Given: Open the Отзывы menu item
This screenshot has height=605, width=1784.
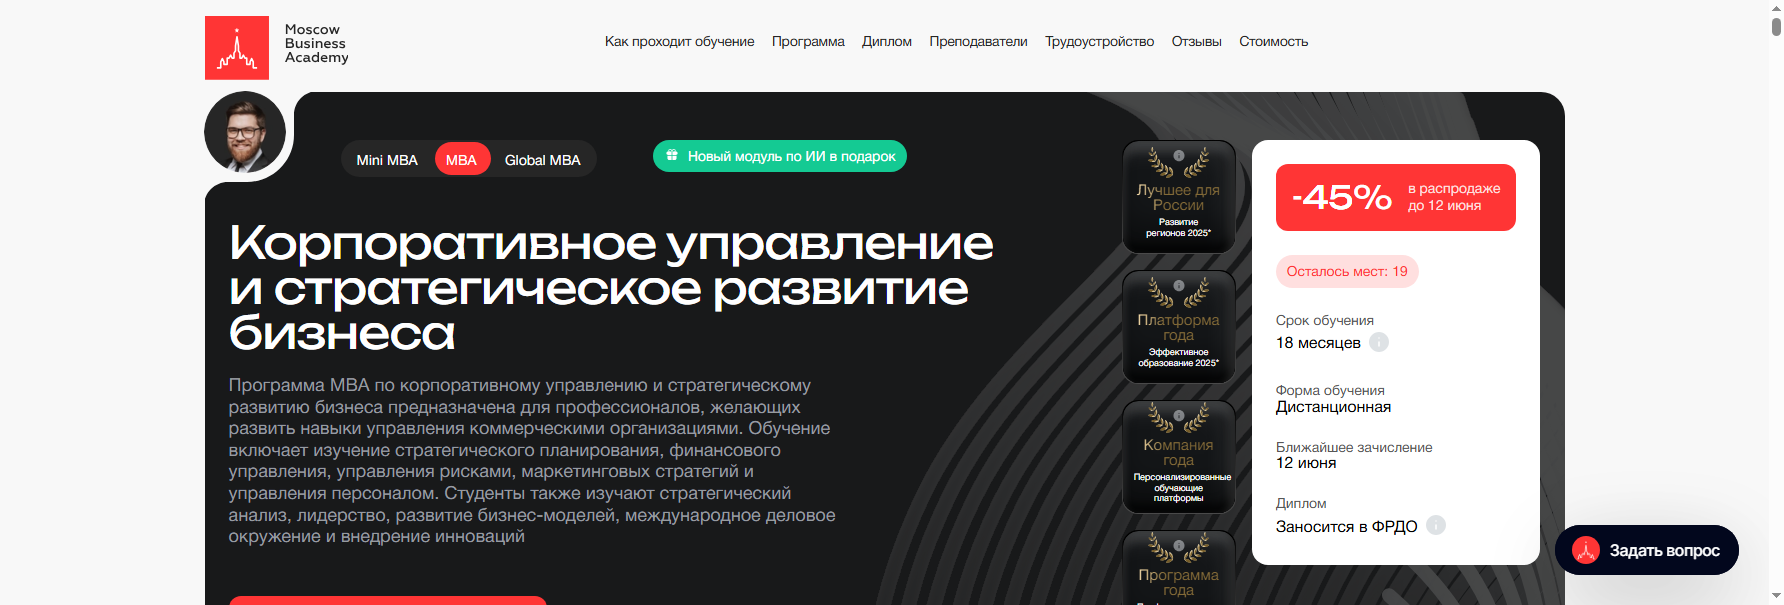Looking at the screenshot, I should pos(1196,41).
